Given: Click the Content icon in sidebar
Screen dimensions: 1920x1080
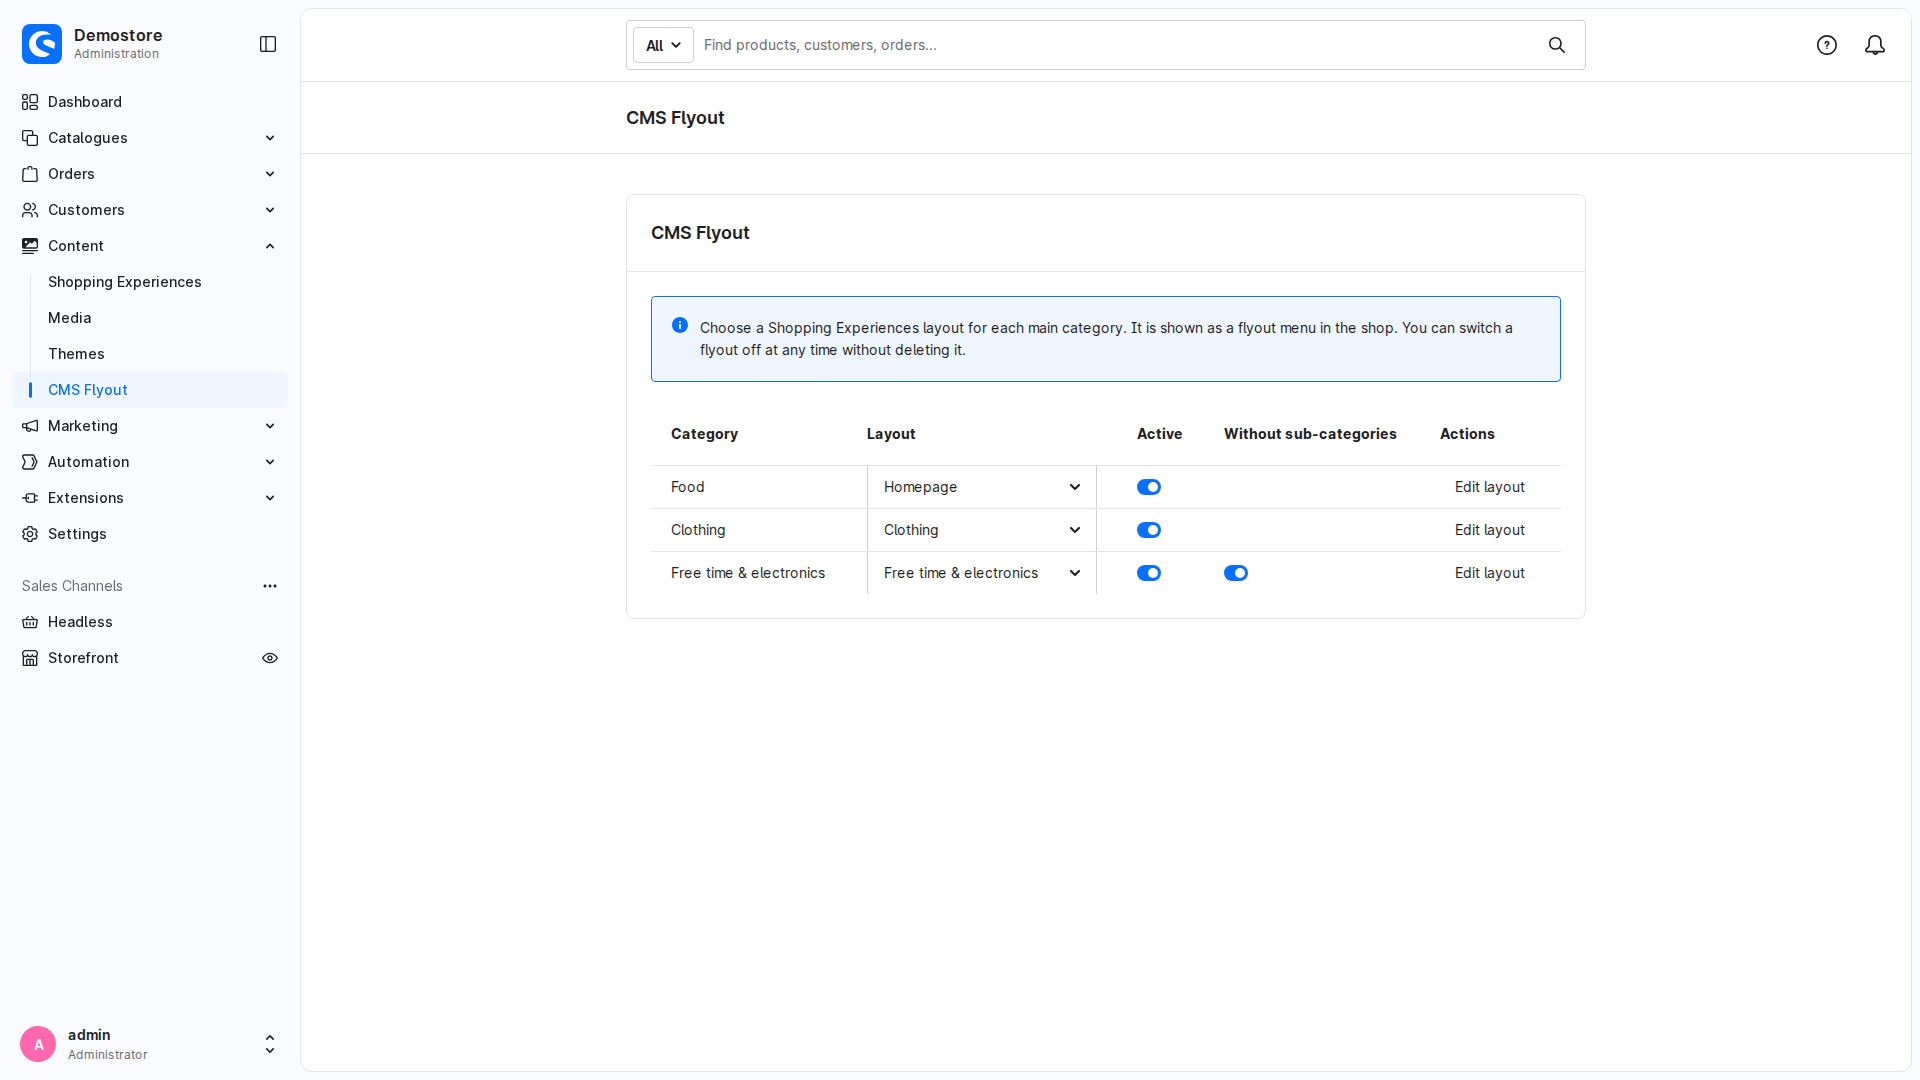Looking at the screenshot, I should coord(30,246).
